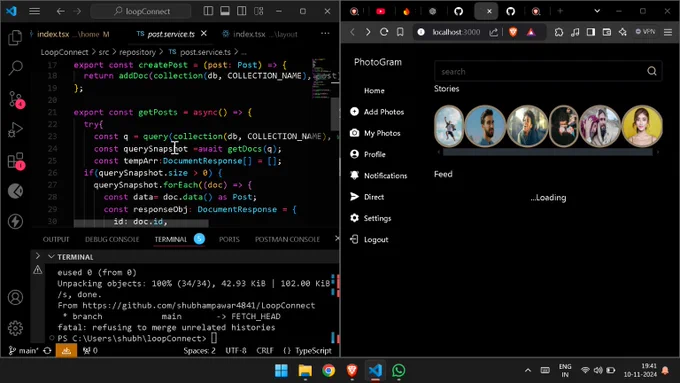The height and width of the screenshot is (383, 680).
Task: Open the yellow-background woman's story
Action: pyautogui.click(x=642, y=126)
